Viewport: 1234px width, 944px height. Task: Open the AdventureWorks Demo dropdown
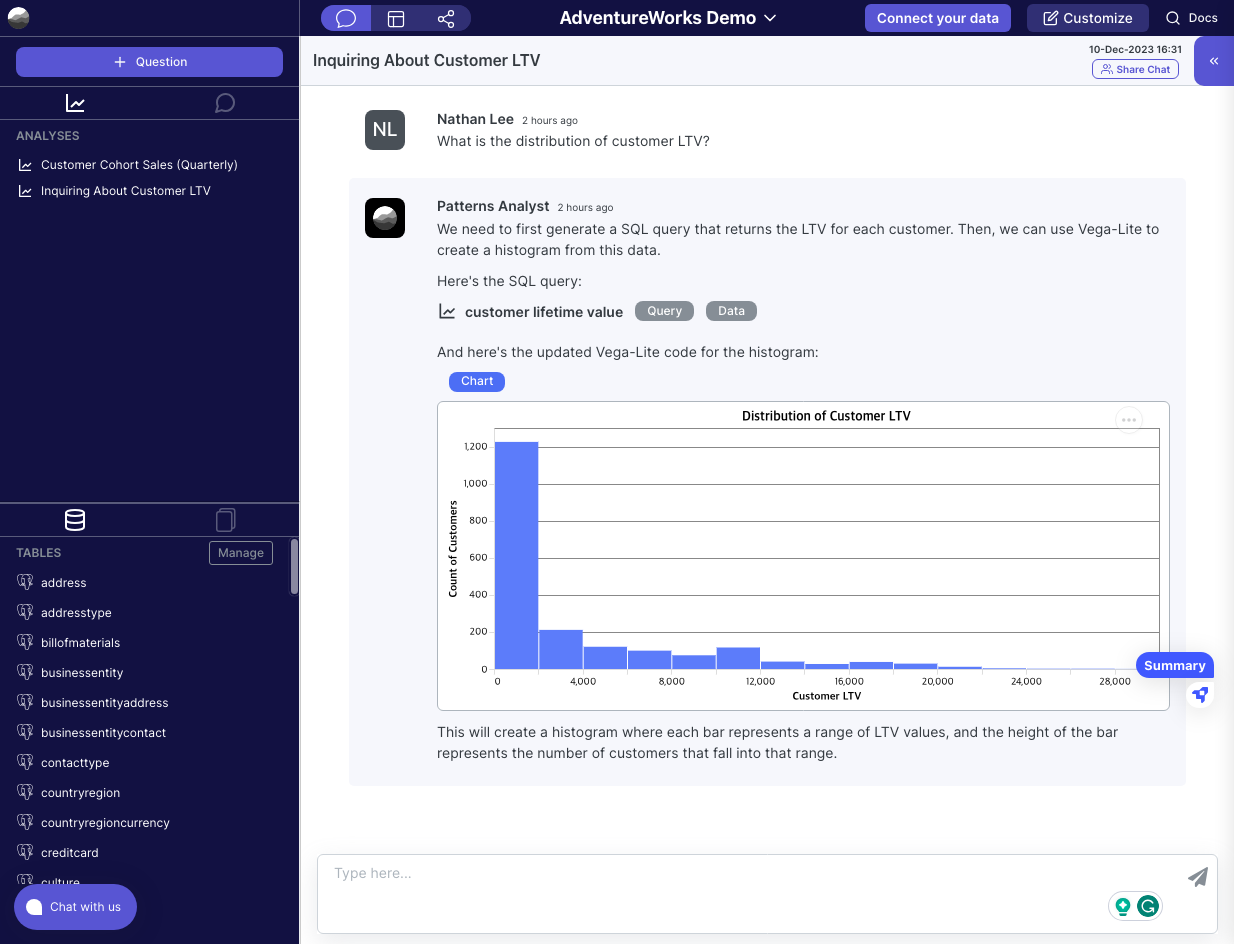(x=668, y=18)
